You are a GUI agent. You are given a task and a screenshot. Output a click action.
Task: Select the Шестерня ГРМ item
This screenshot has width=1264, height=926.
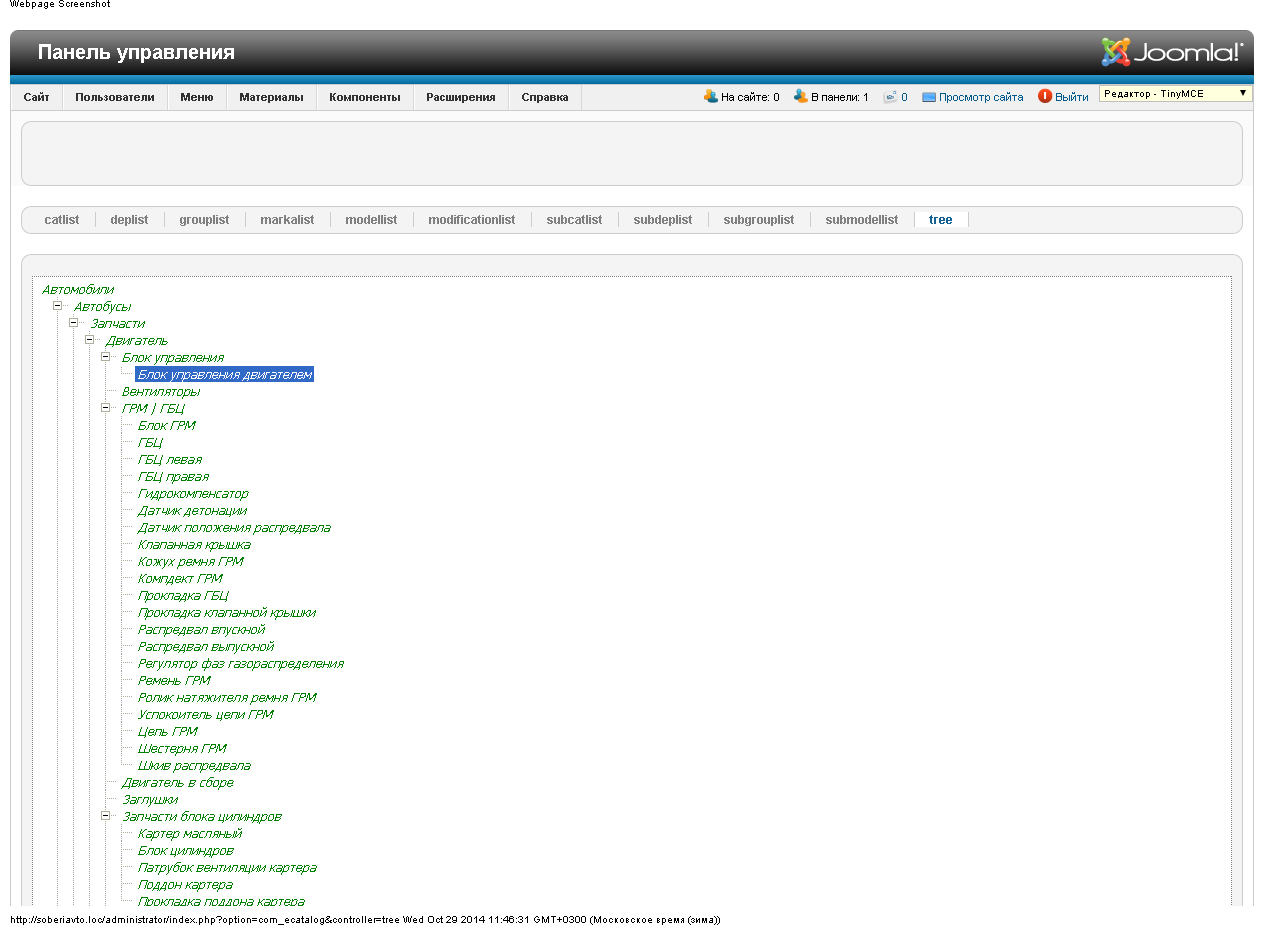click(182, 748)
